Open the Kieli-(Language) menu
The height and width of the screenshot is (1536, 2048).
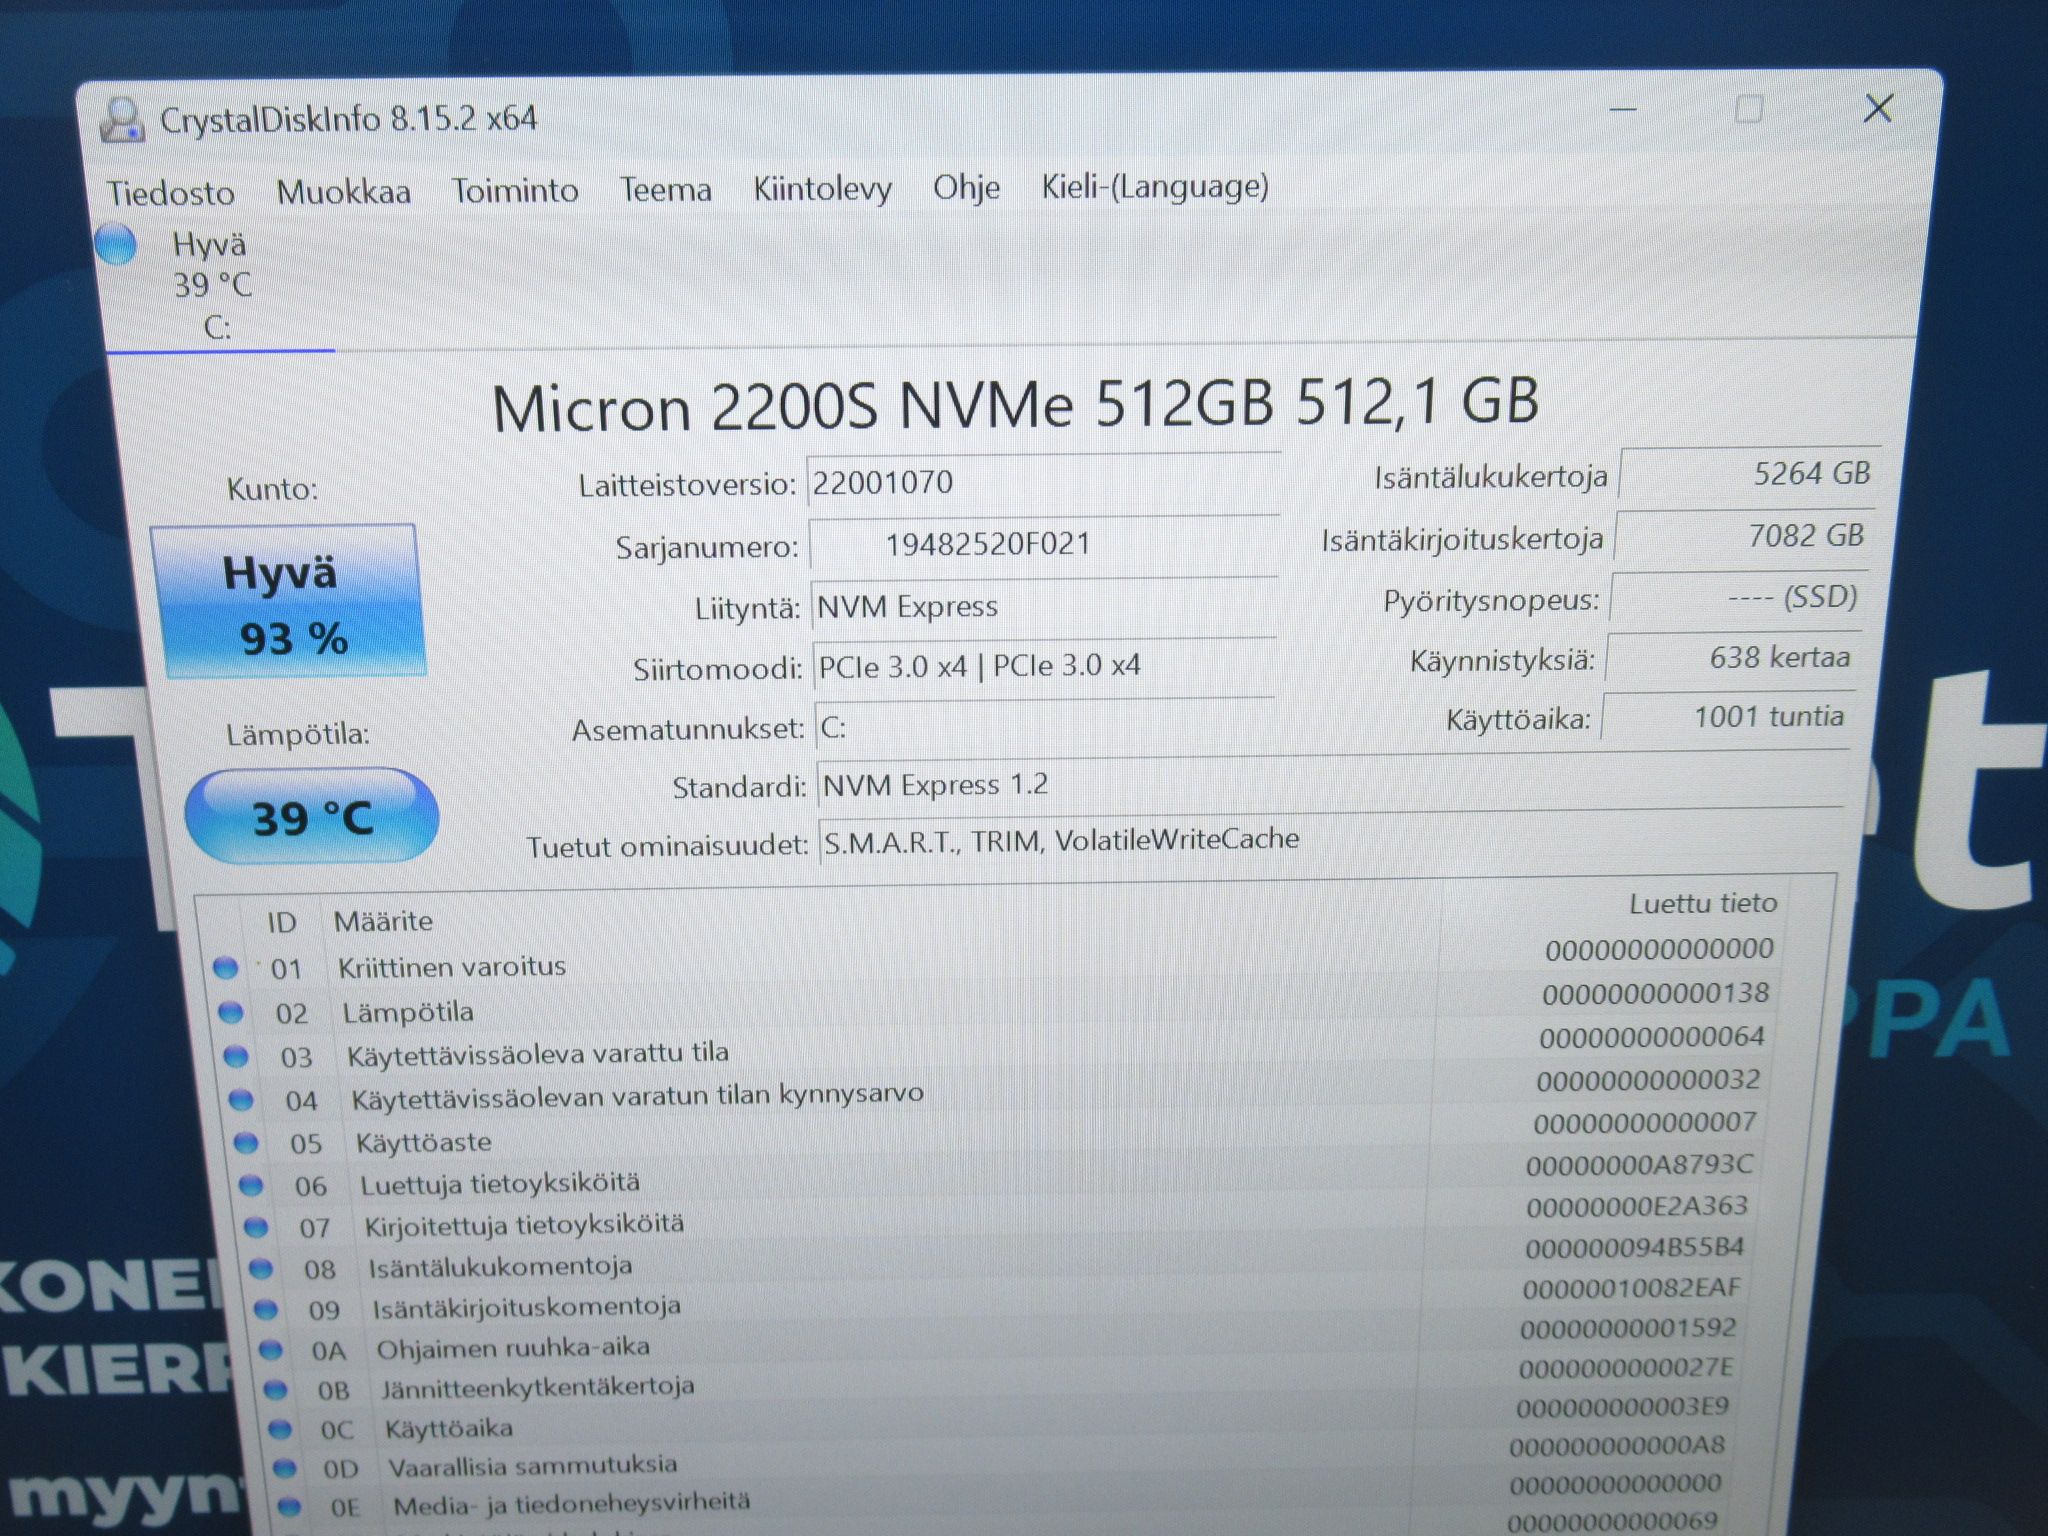click(x=1155, y=186)
